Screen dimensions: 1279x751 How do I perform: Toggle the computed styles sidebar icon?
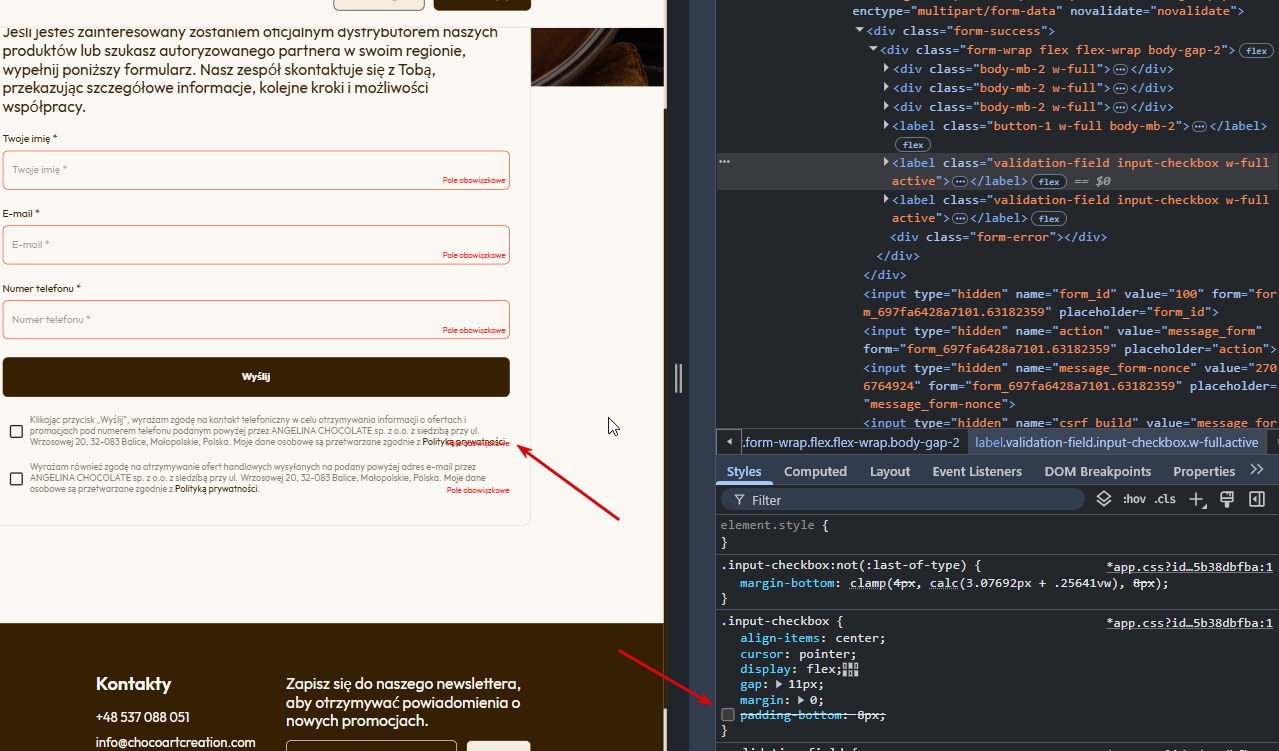click(1257, 499)
